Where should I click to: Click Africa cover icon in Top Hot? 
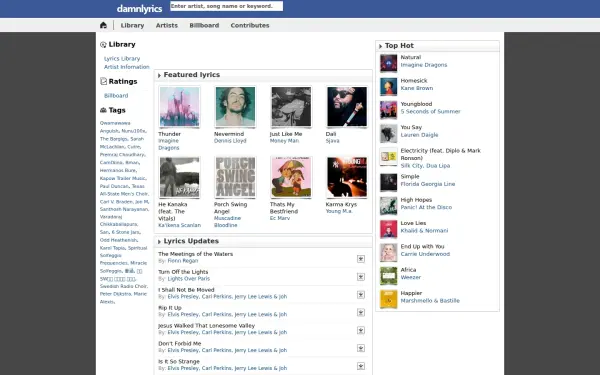click(x=388, y=276)
